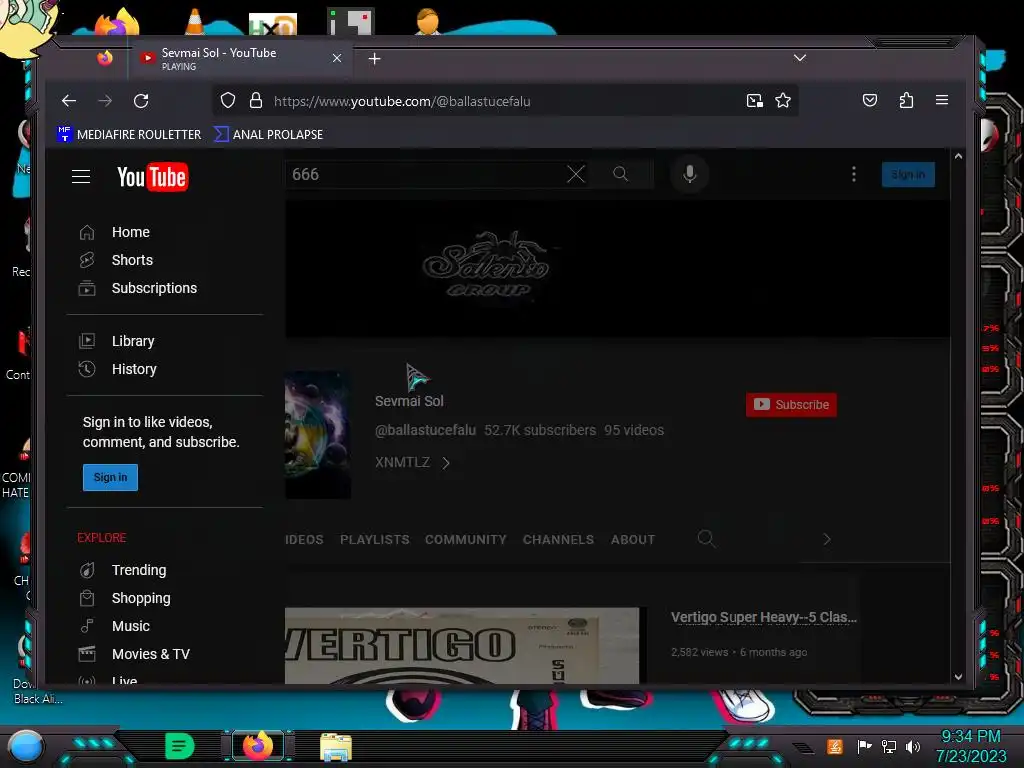
Task: Click sidebar blue Sign in button
Action: [110, 477]
